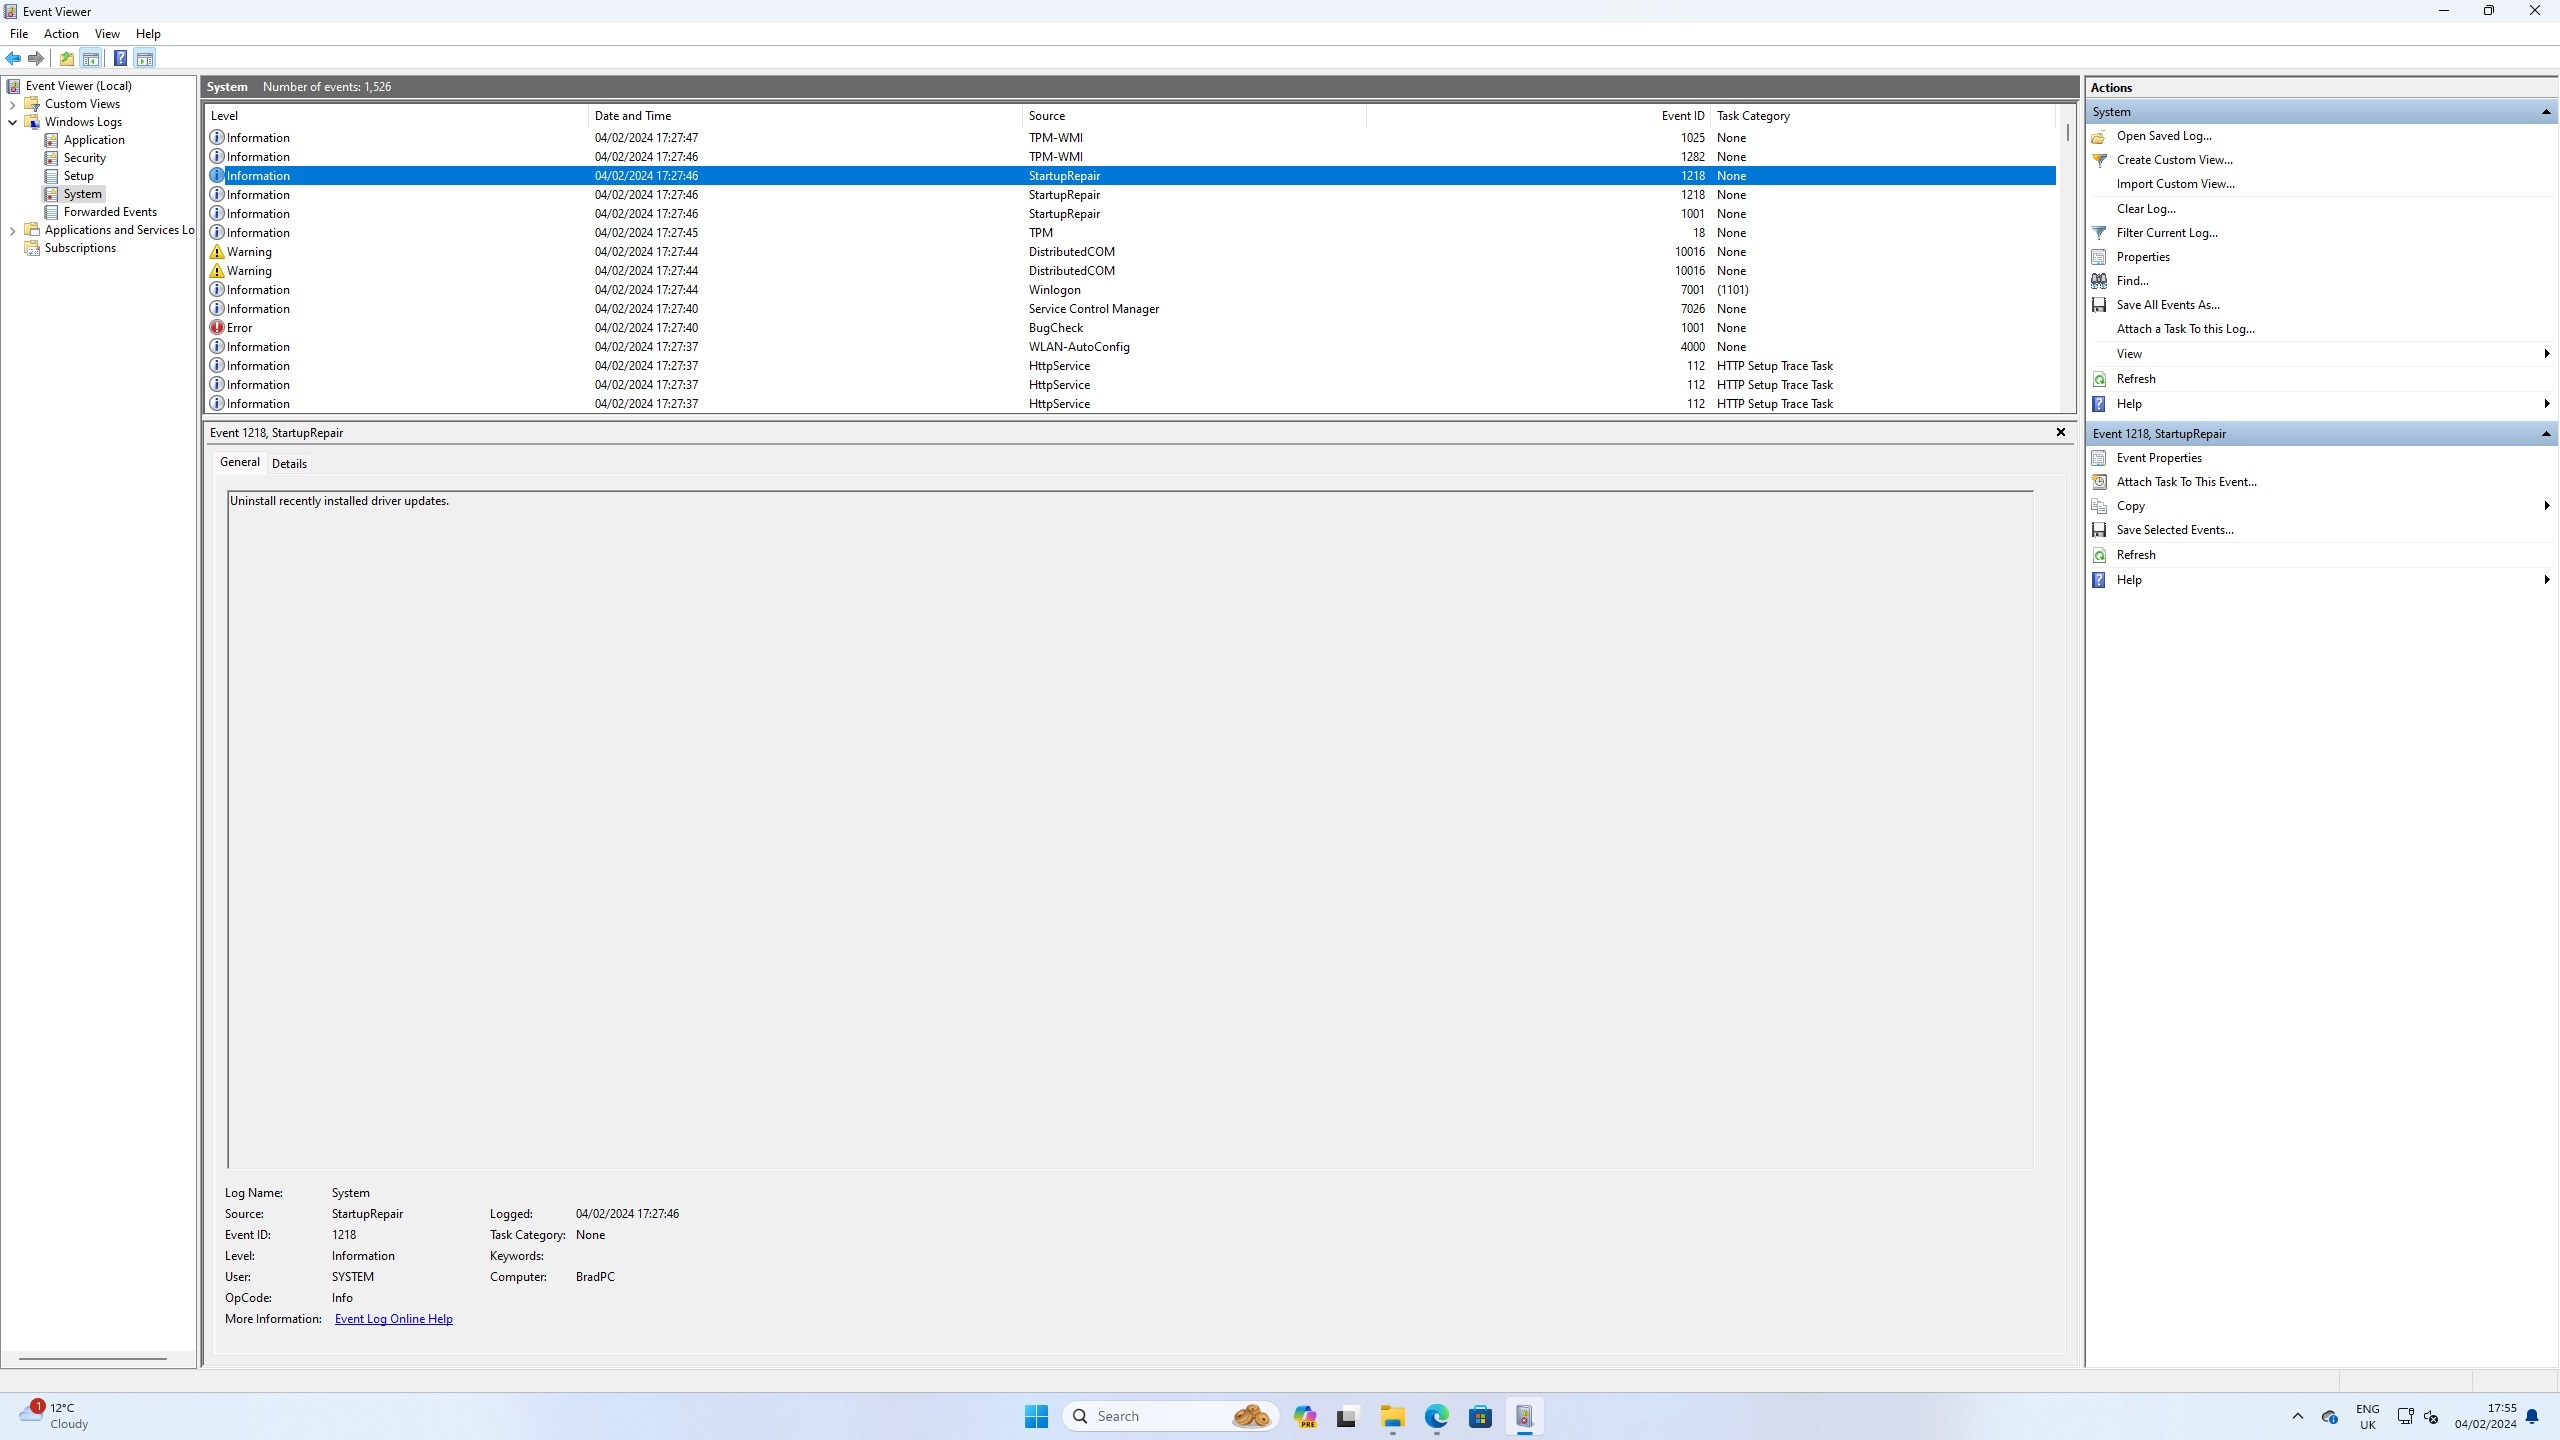The image size is (2560, 1440).
Task: Click the Filter Current Log funnel icon
Action: (x=2099, y=233)
